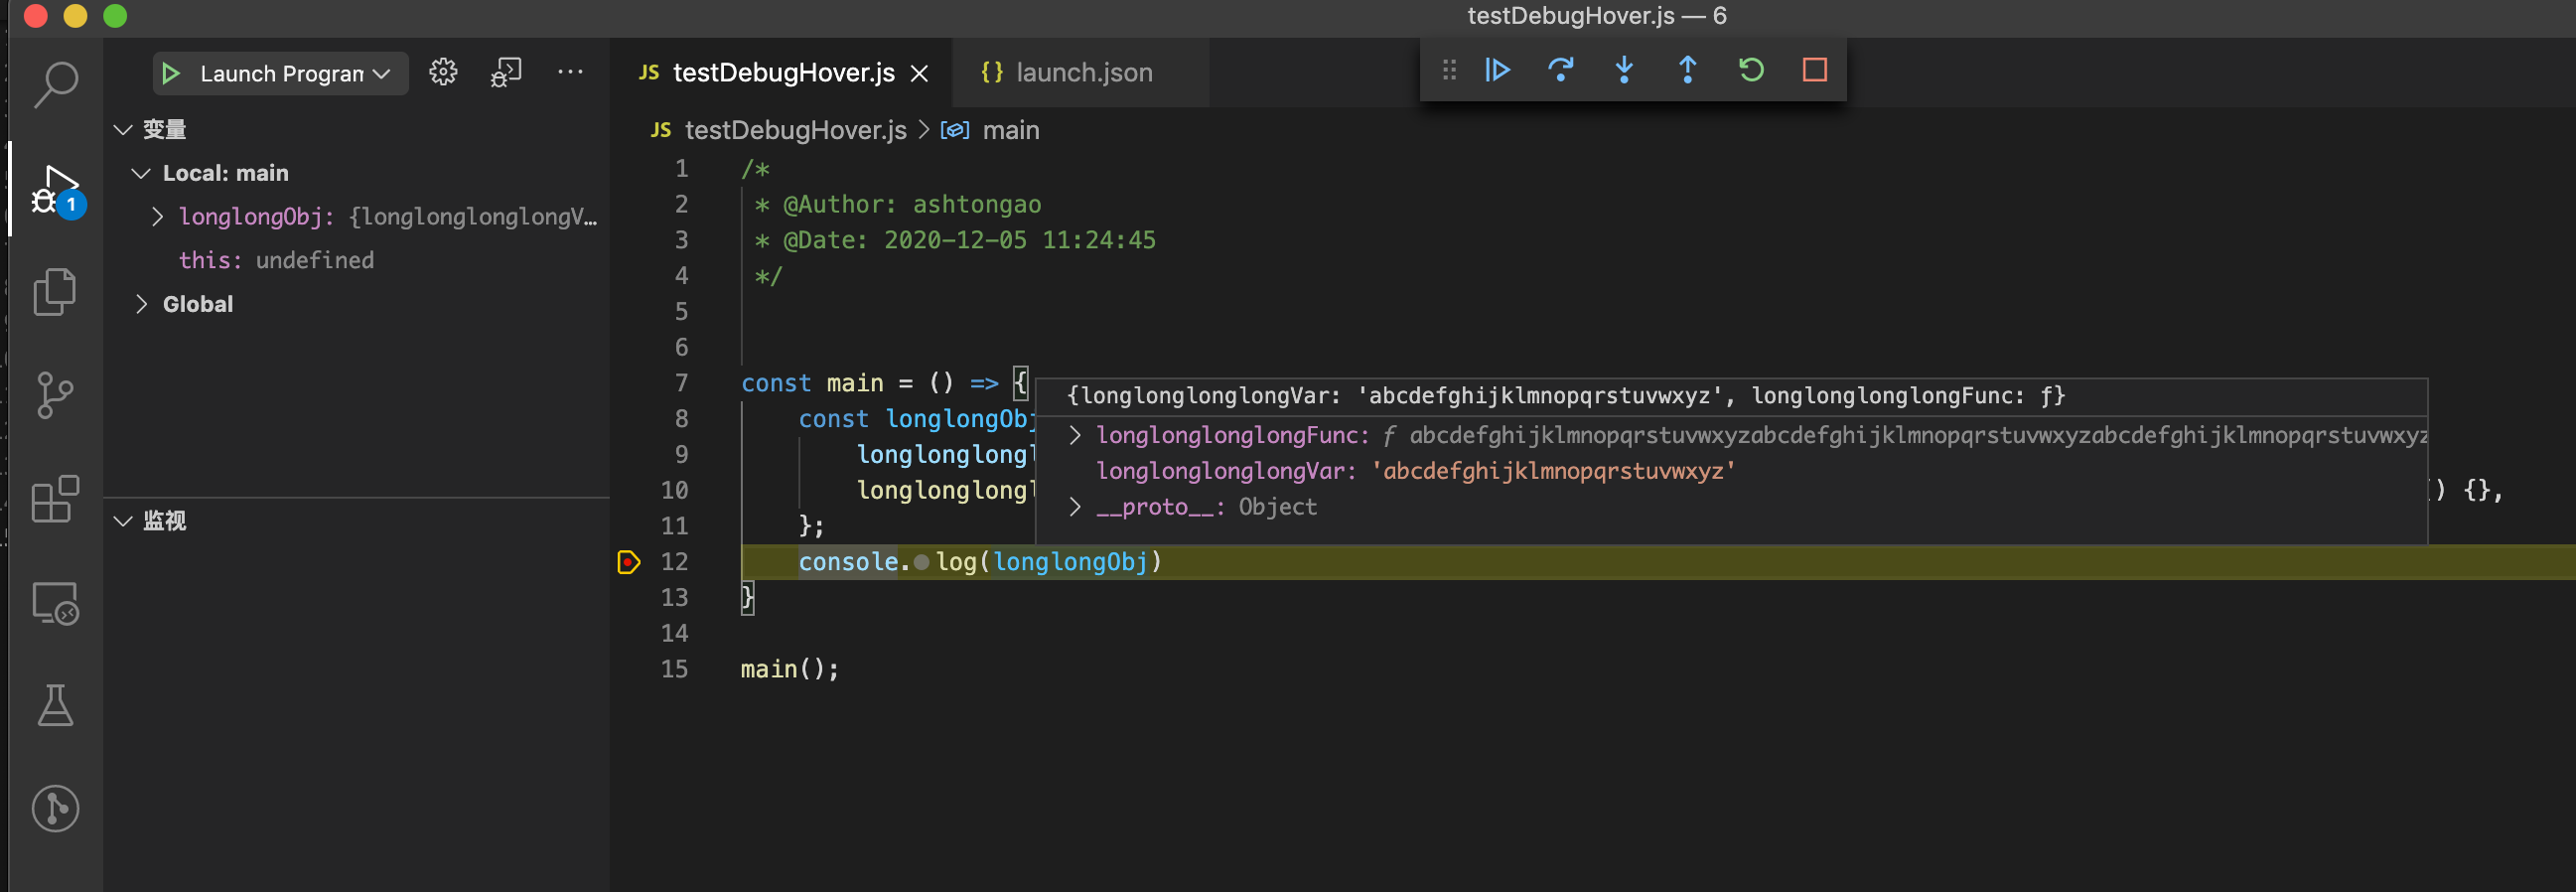This screenshot has height=892, width=2576.
Task: Open the Git graph view icon
Action: click(x=55, y=808)
